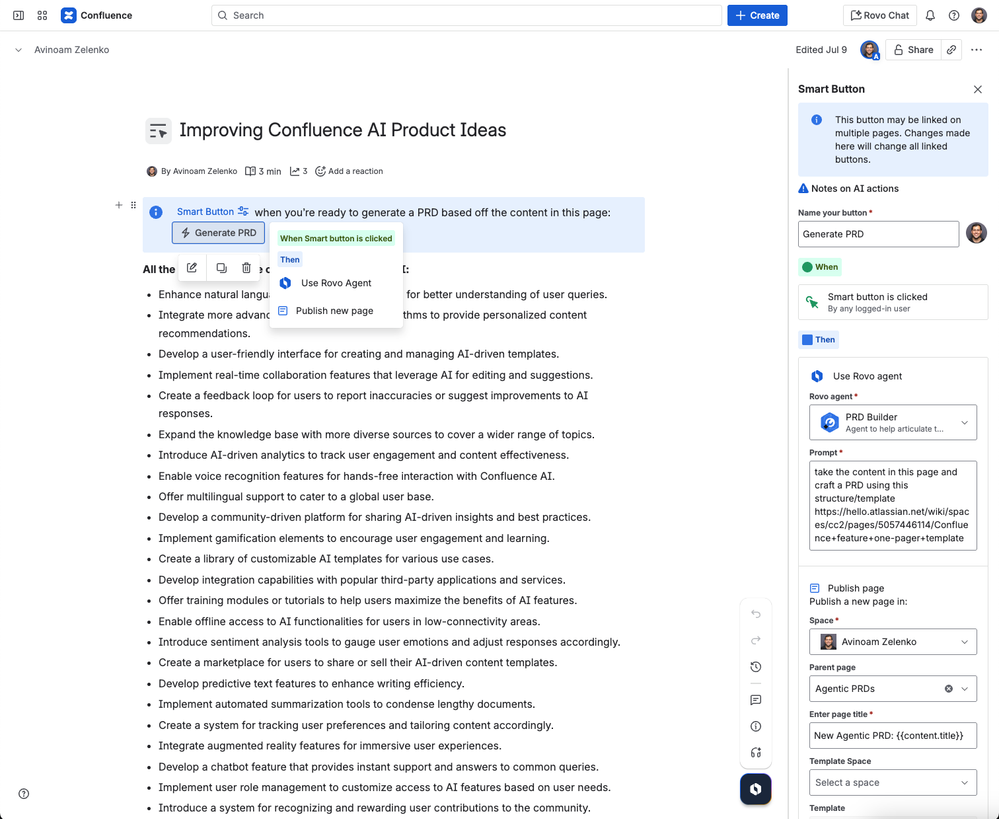Click the drag handle beside the info panel
The height and width of the screenshot is (819, 999).
tap(133, 205)
